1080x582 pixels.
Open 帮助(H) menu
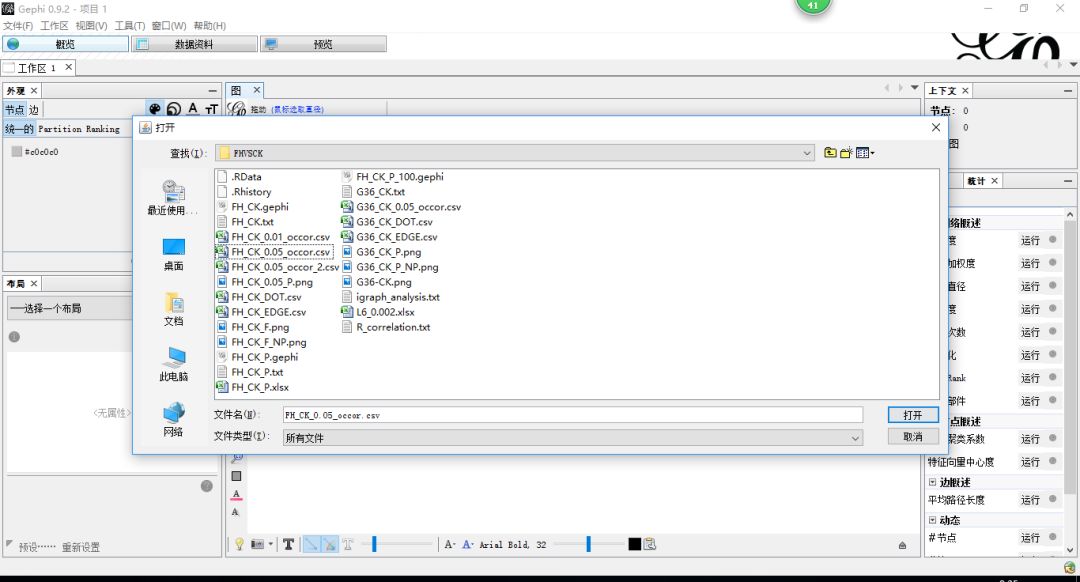(x=209, y=25)
